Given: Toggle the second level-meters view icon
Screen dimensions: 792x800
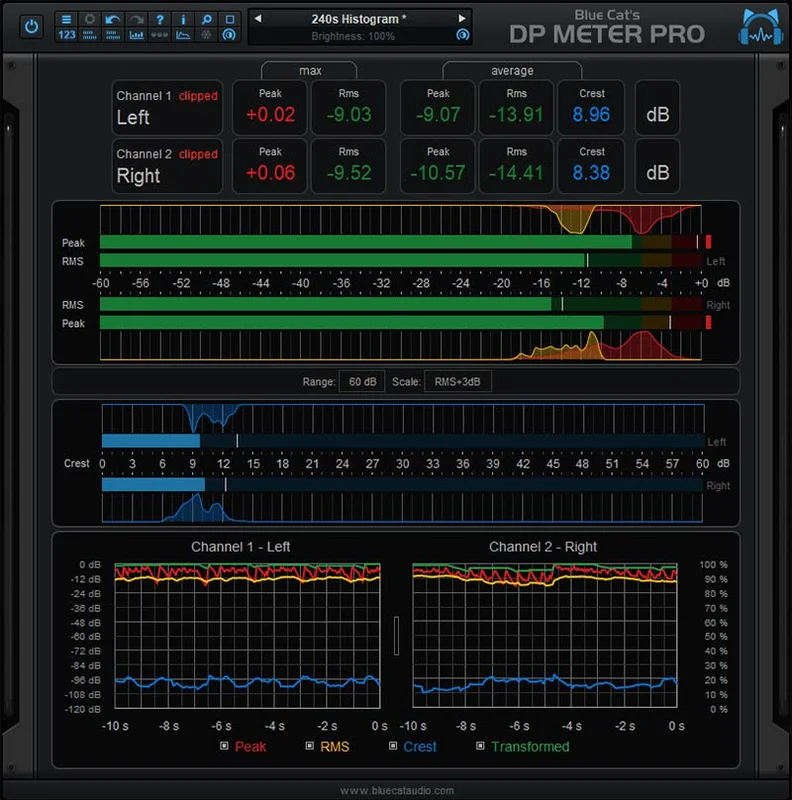Looking at the screenshot, I should (x=113, y=35).
